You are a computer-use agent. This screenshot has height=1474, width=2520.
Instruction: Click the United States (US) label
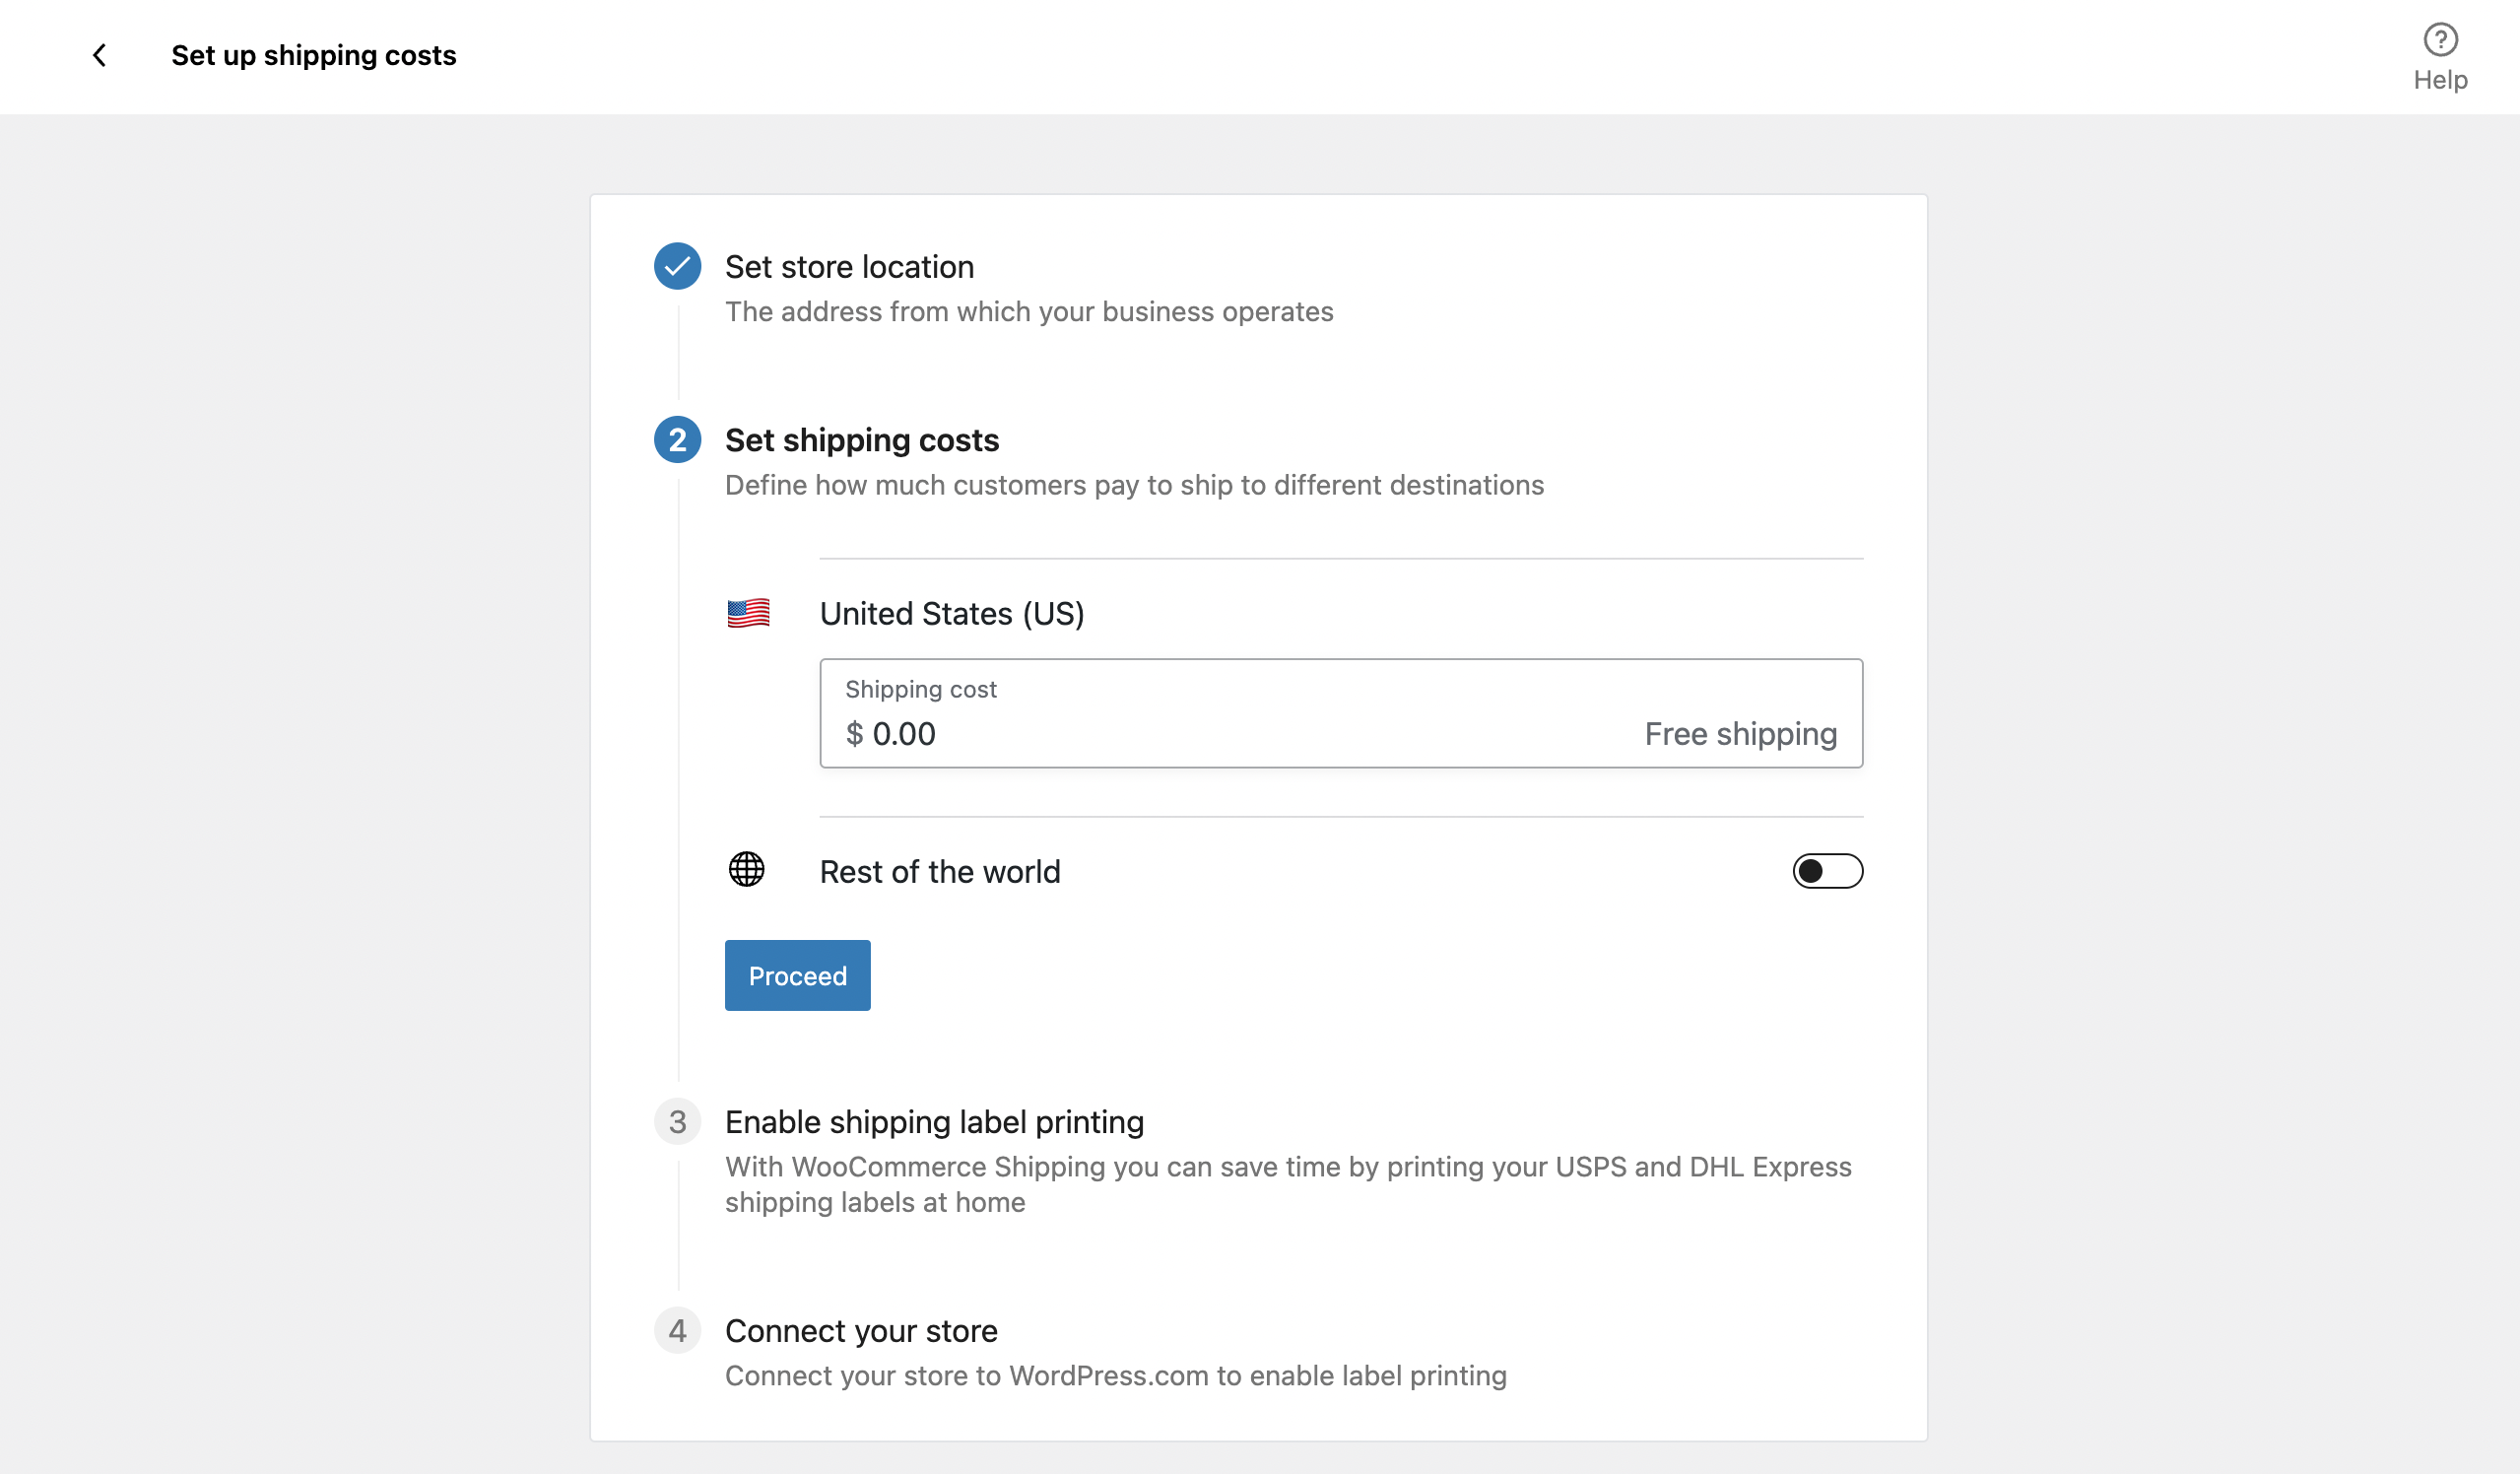click(951, 613)
